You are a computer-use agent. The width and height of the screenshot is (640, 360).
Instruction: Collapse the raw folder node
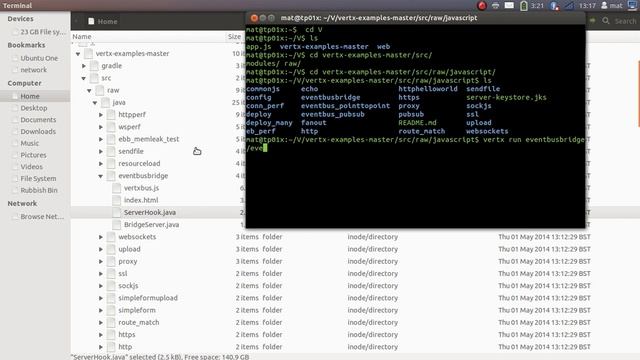click(89, 90)
